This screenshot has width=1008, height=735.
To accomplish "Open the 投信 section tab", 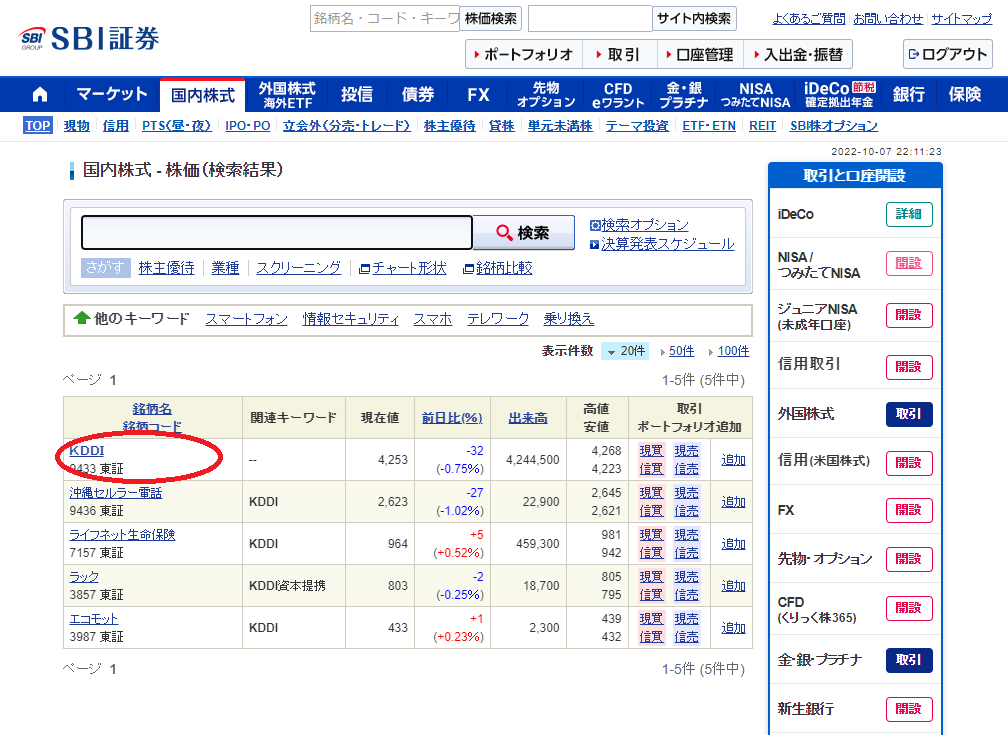I will pyautogui.click(x=357, y=94).
